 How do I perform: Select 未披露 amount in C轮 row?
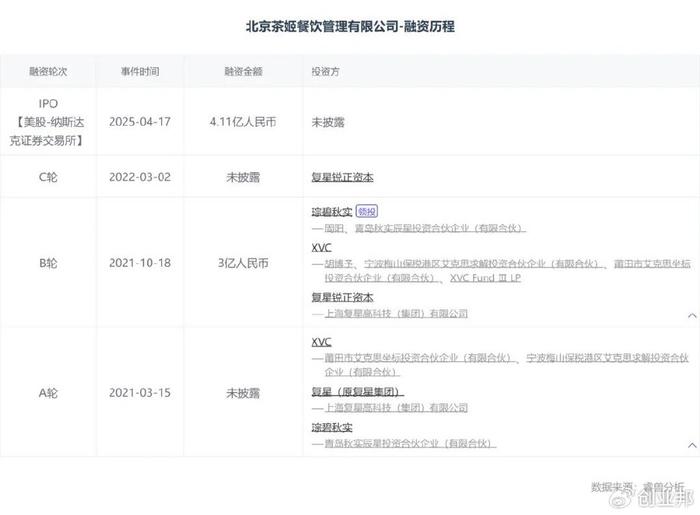pos(243,177)
